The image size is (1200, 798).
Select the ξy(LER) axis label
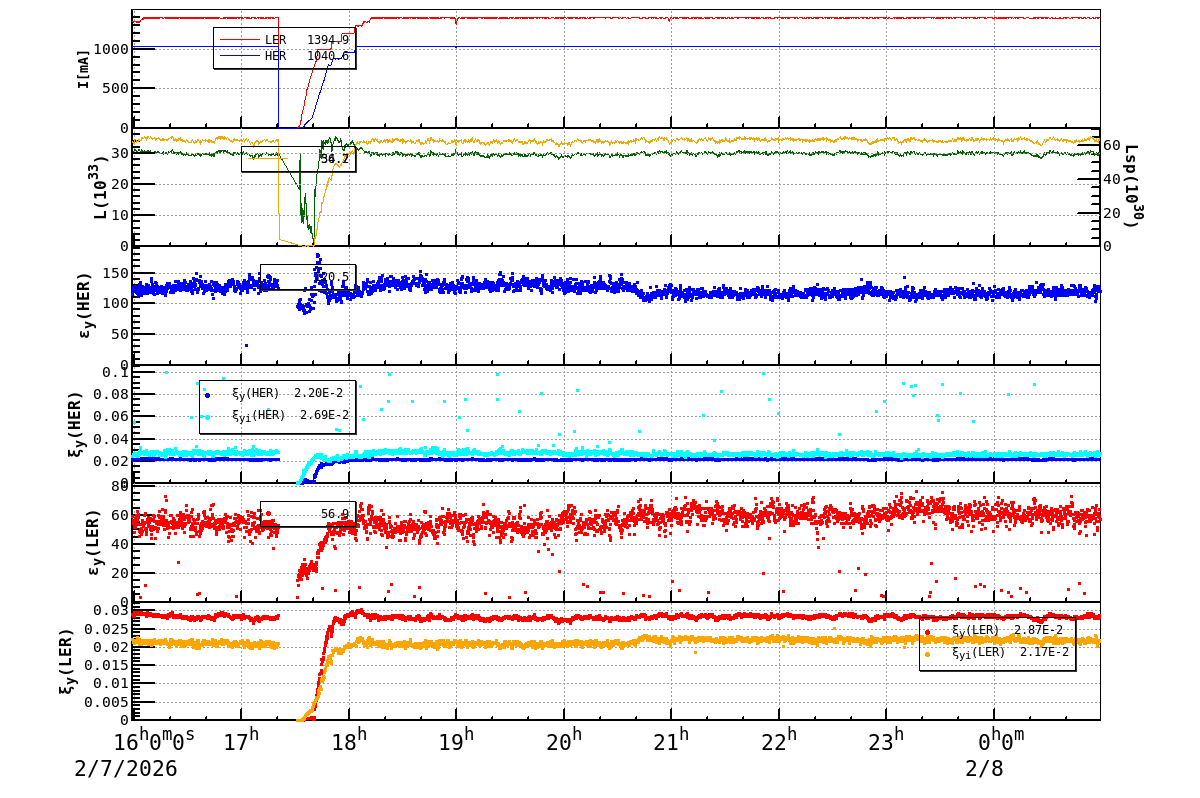(x=66, y=661)
